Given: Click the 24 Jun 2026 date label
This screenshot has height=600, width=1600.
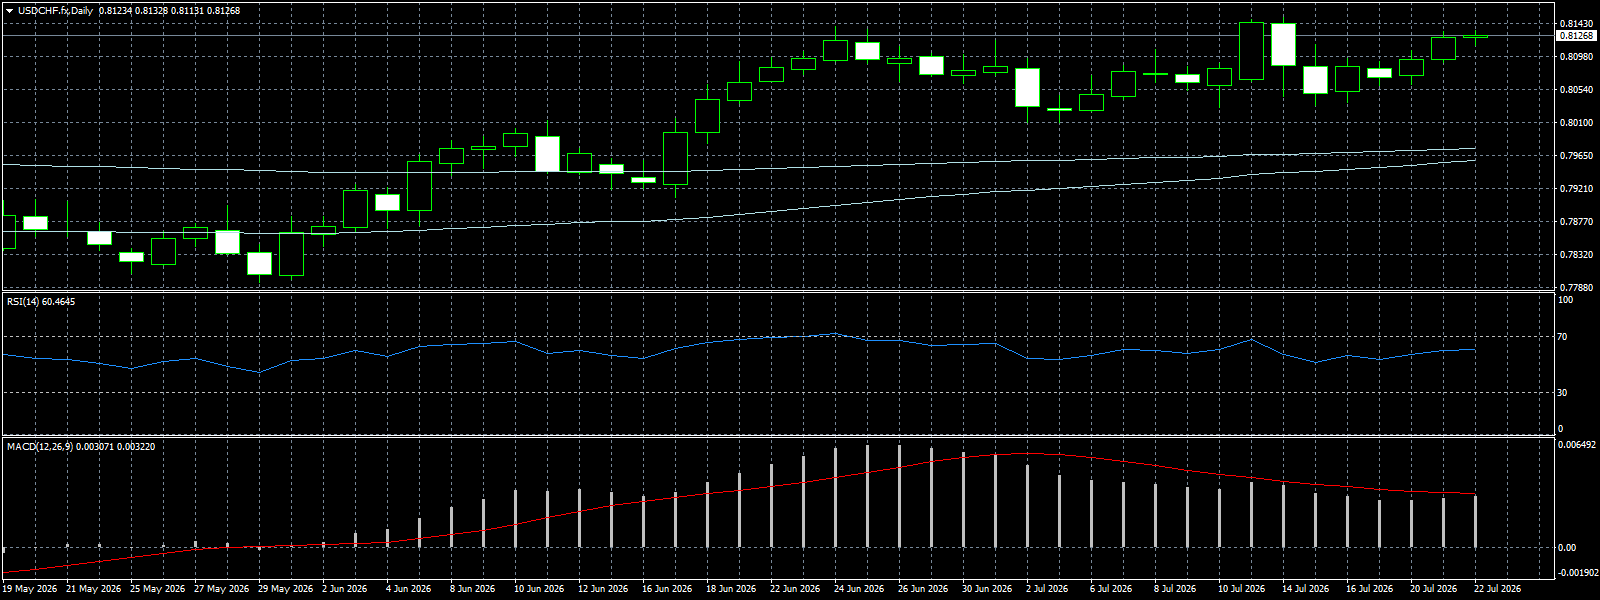Looking at the screenshot, I should point(859,589).
